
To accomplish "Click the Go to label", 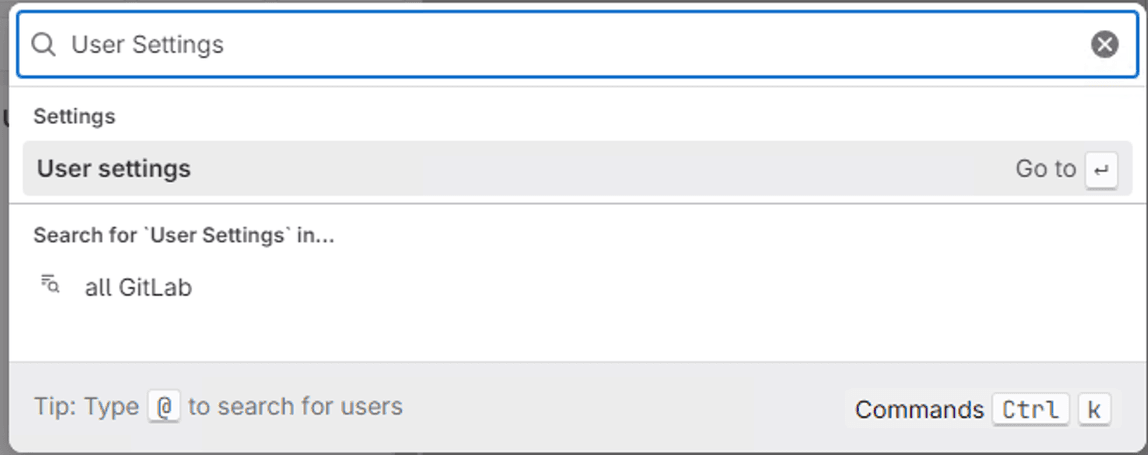I will coord(1045,169).
